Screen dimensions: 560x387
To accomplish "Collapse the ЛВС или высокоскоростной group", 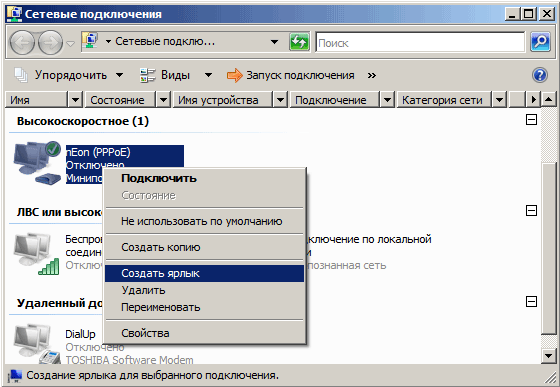I will point(531,211).
